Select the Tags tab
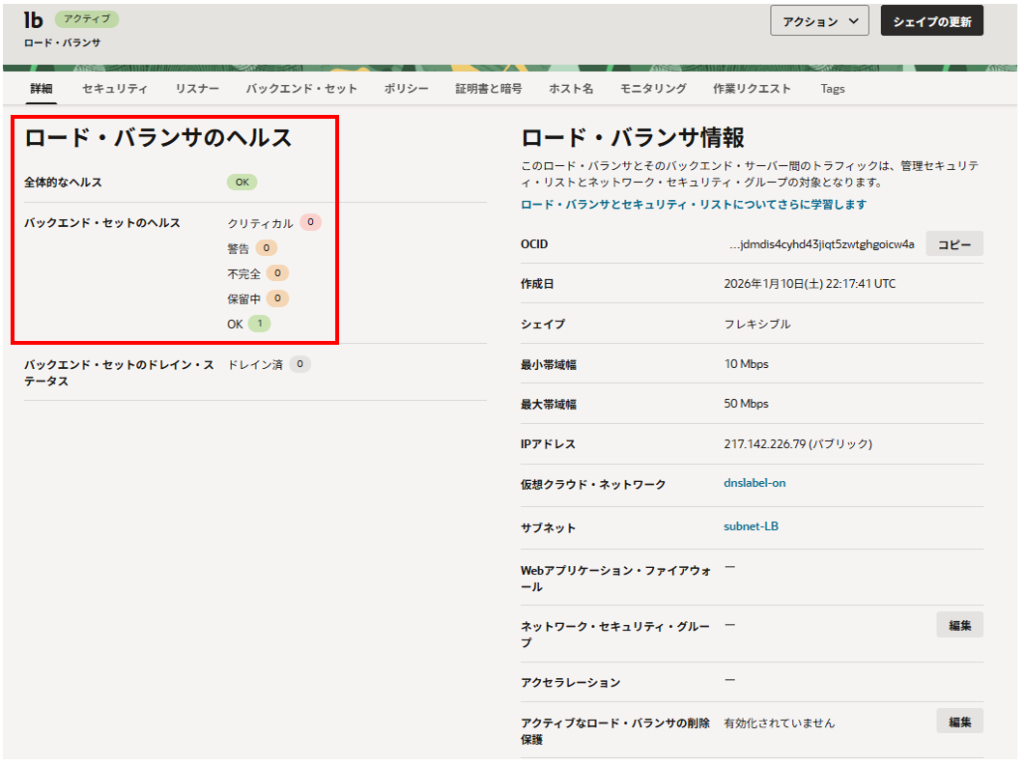Image resolution: width=1024 pixels, height=765 pixels. [832, 89]
